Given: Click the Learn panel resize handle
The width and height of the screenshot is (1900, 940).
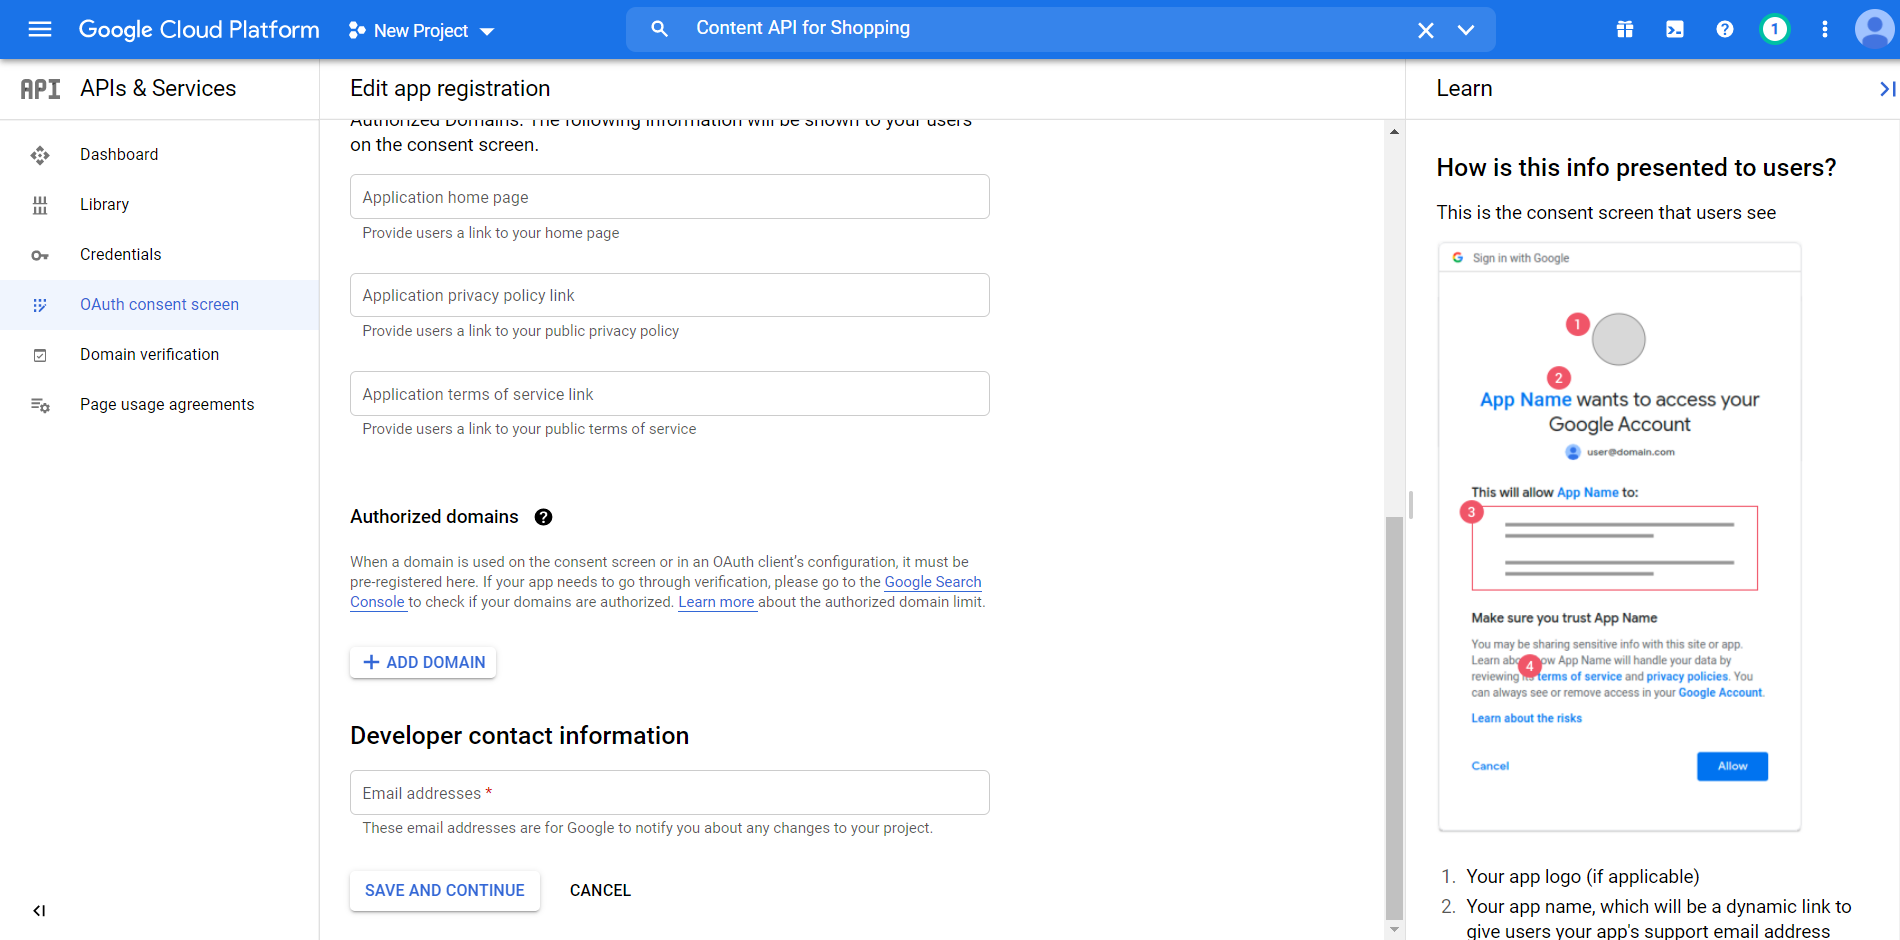Looking at the screenshot, I should [x=1410, y=505].
